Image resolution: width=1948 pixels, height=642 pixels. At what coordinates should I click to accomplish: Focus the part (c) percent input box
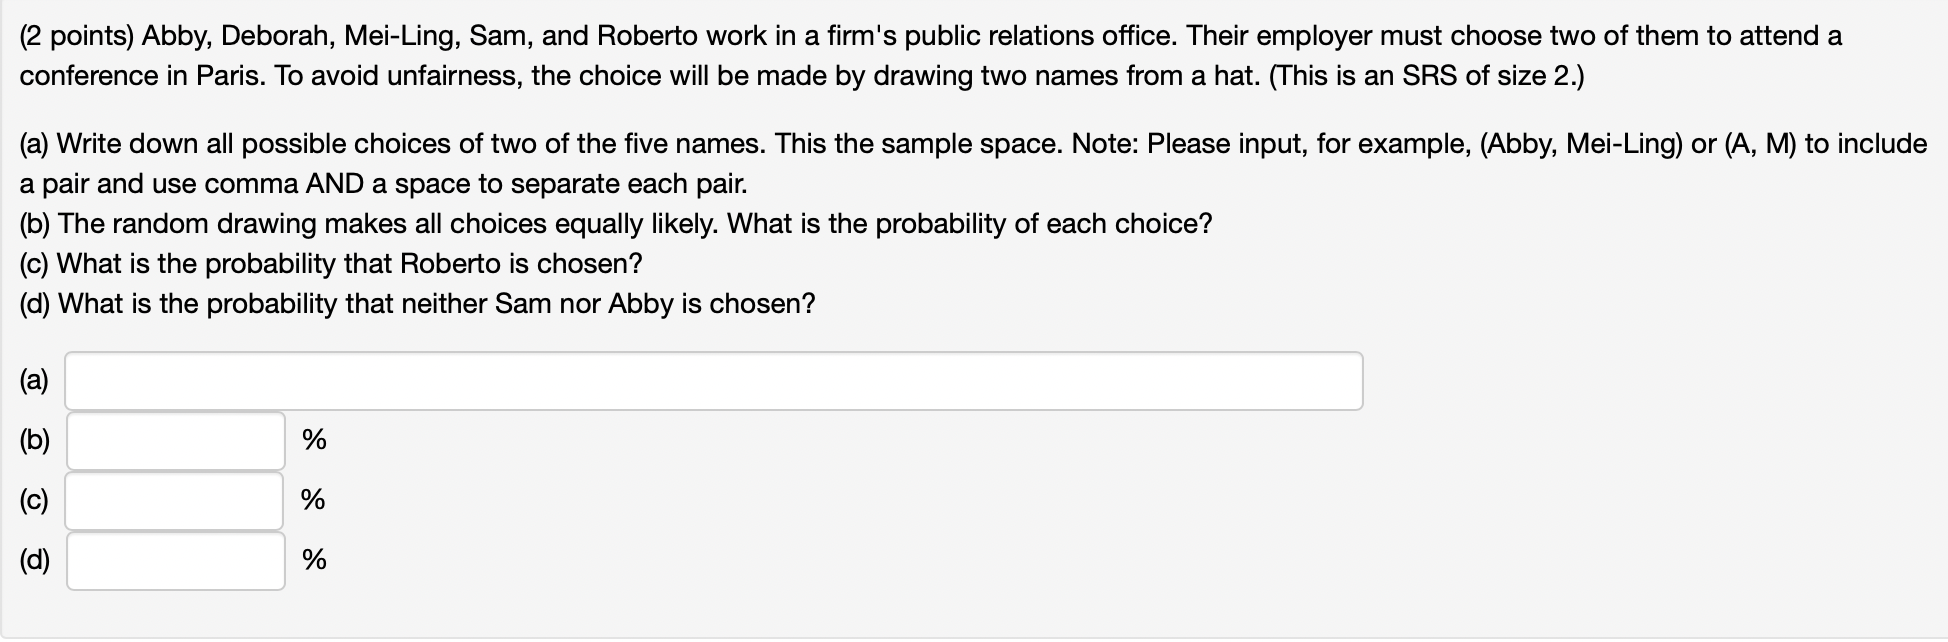tap(175, 501)
